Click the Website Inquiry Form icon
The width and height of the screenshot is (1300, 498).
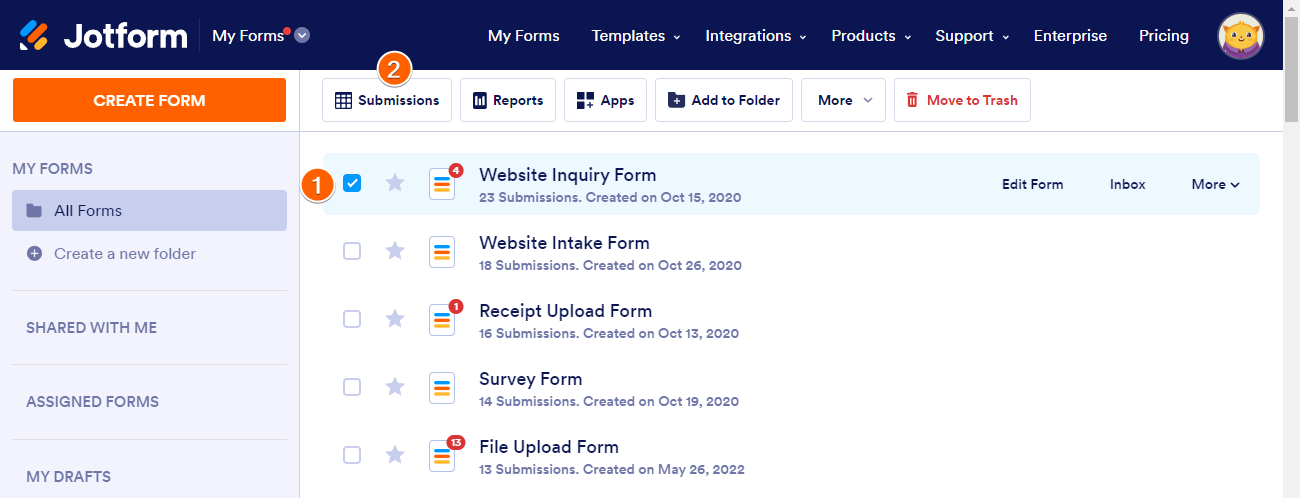coord(442,184)
